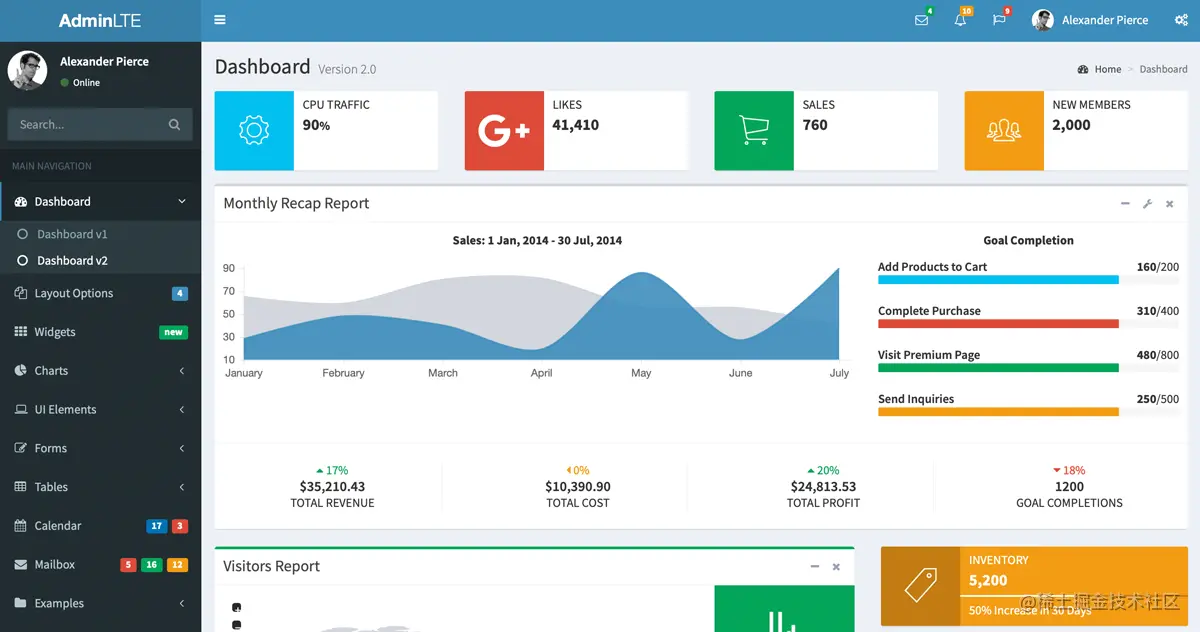Open the notifications bell icon
1200x632 pixels.
[959, 20]
